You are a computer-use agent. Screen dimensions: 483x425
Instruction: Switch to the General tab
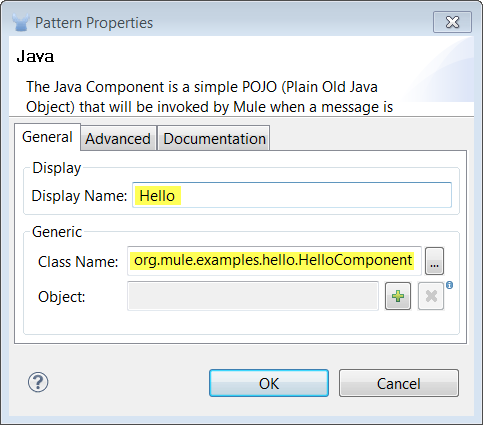click(47, 137)
